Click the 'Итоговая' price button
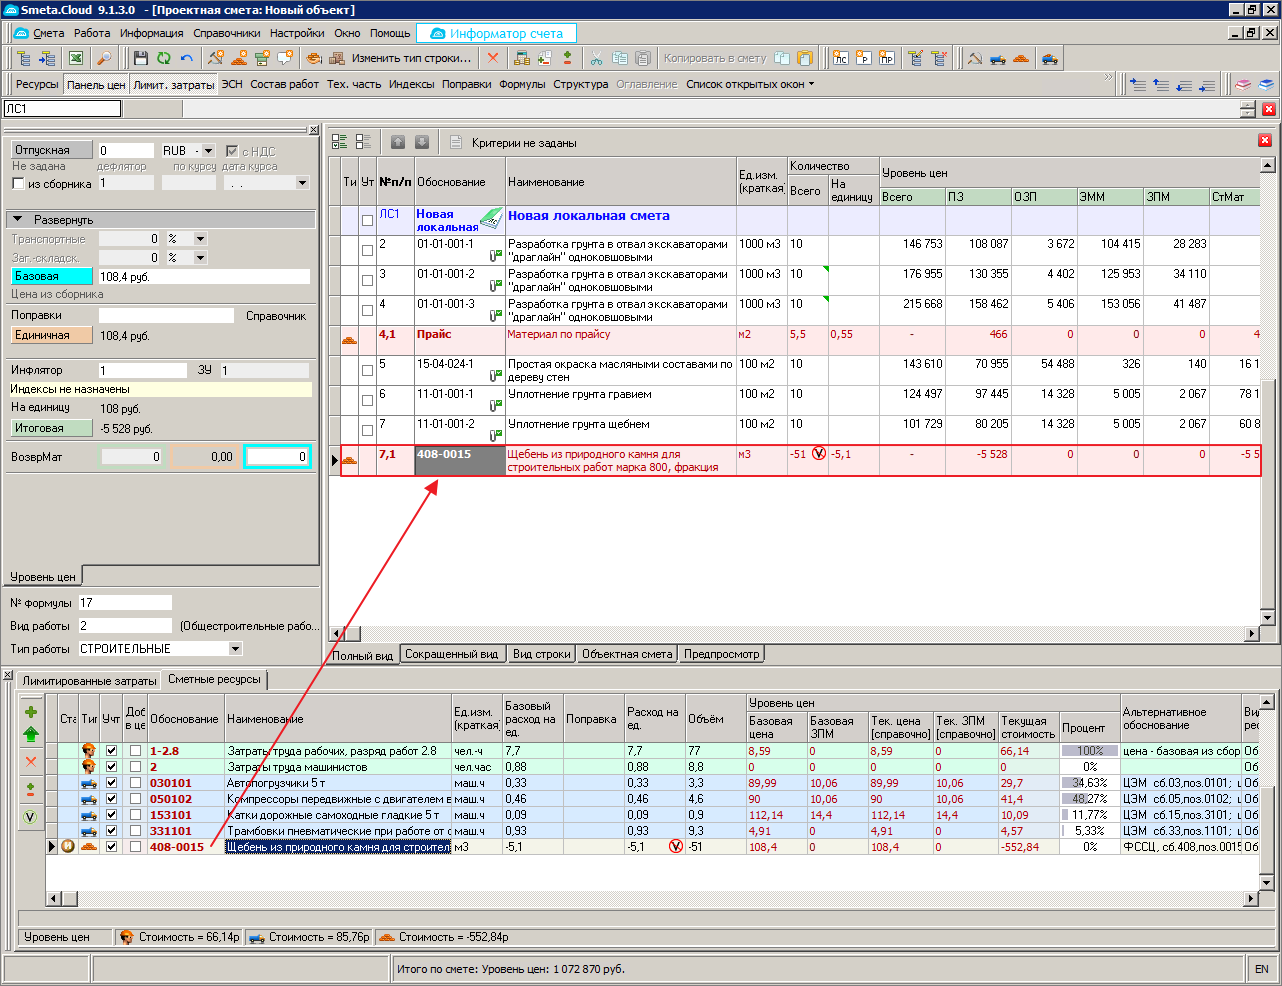Image resolution: width=1282 pixels, height=986 pixels. coord(51,428)
